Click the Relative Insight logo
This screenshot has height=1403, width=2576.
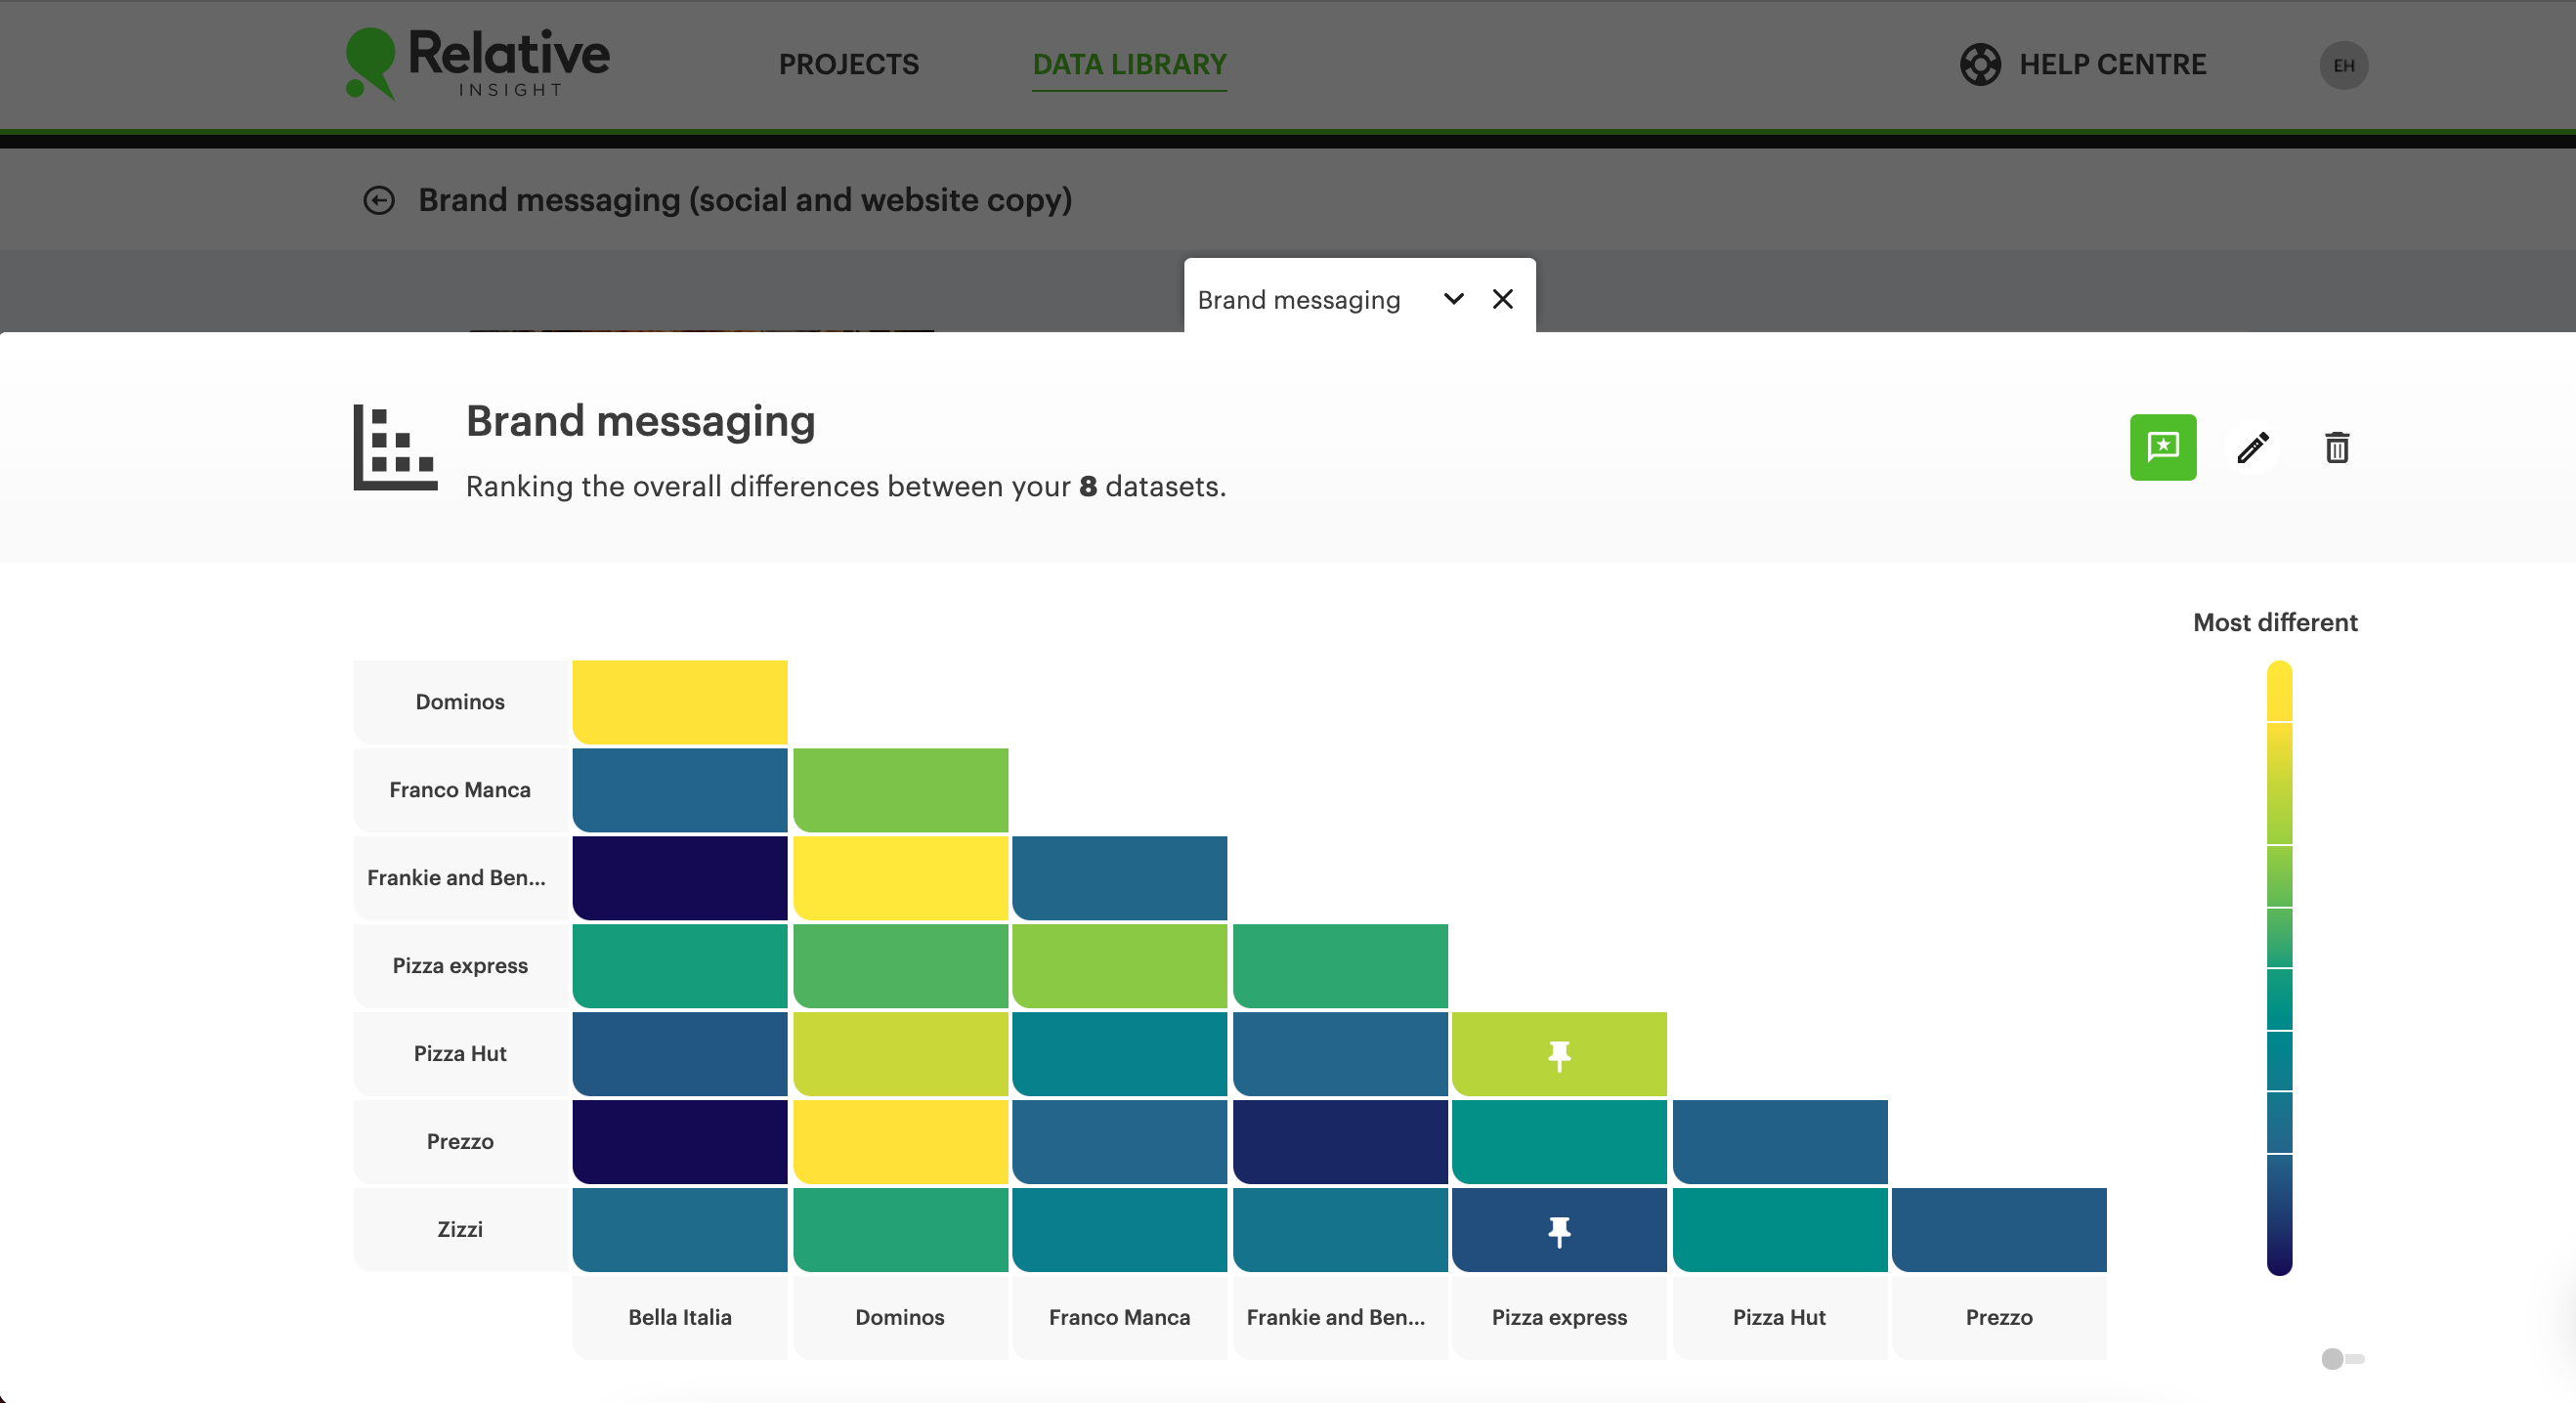point(477,63)
